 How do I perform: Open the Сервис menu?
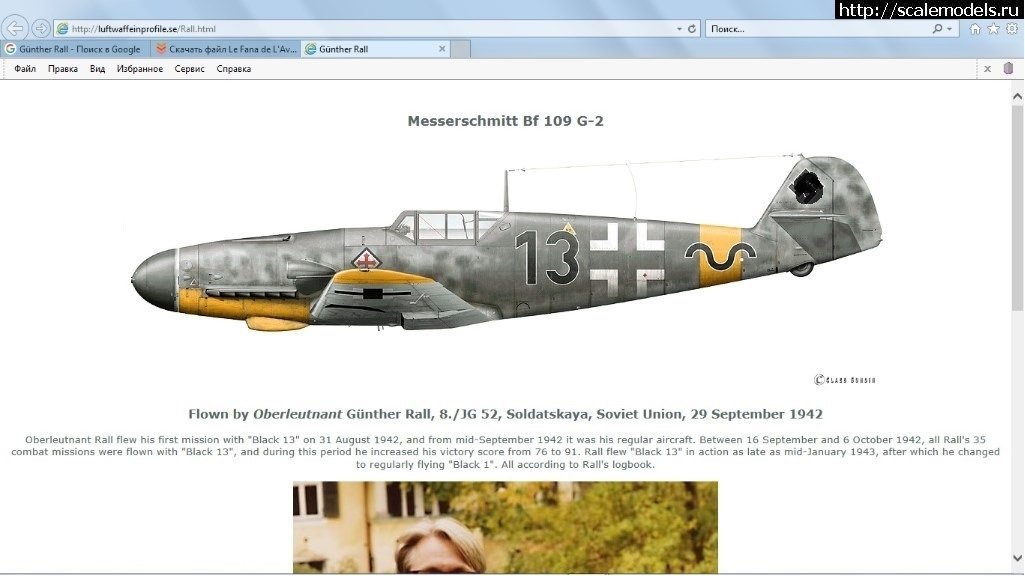[x=190, y=69]
